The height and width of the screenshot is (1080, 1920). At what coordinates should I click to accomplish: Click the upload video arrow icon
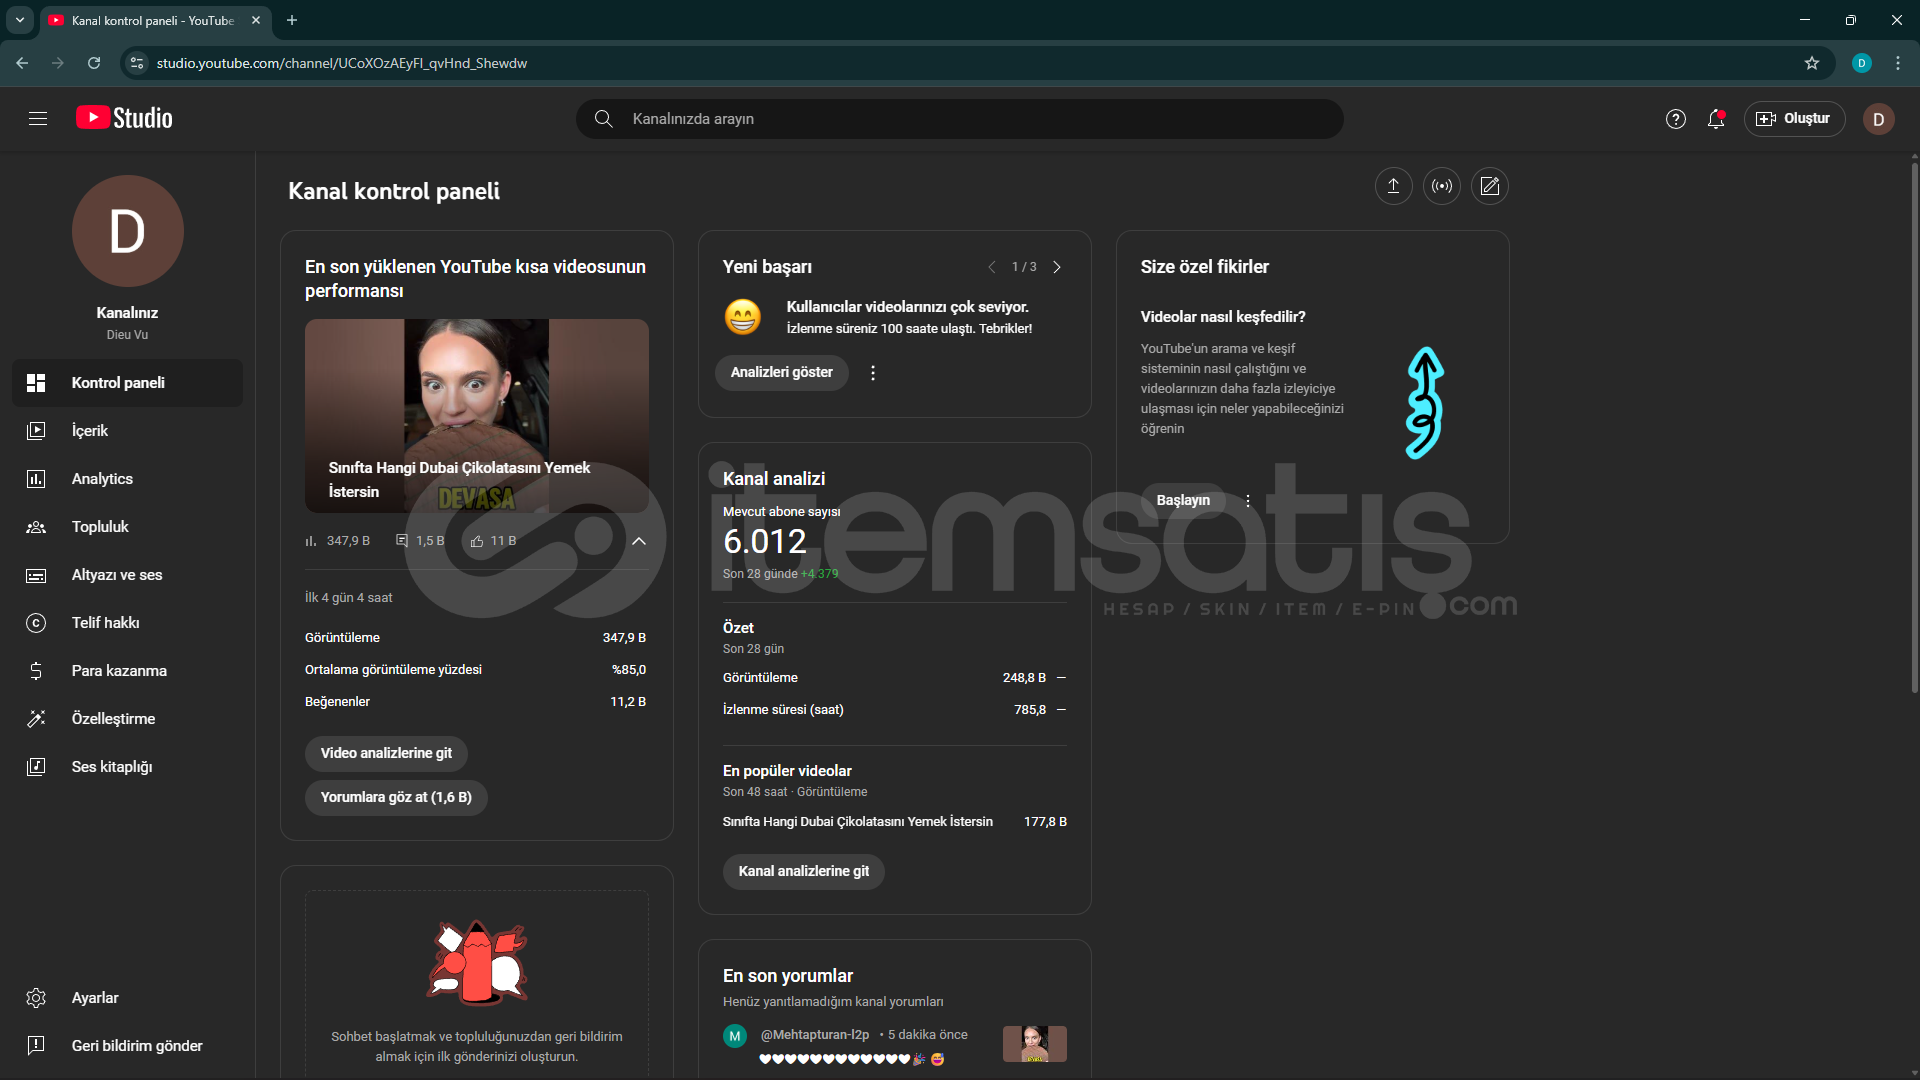[1393, 186]
